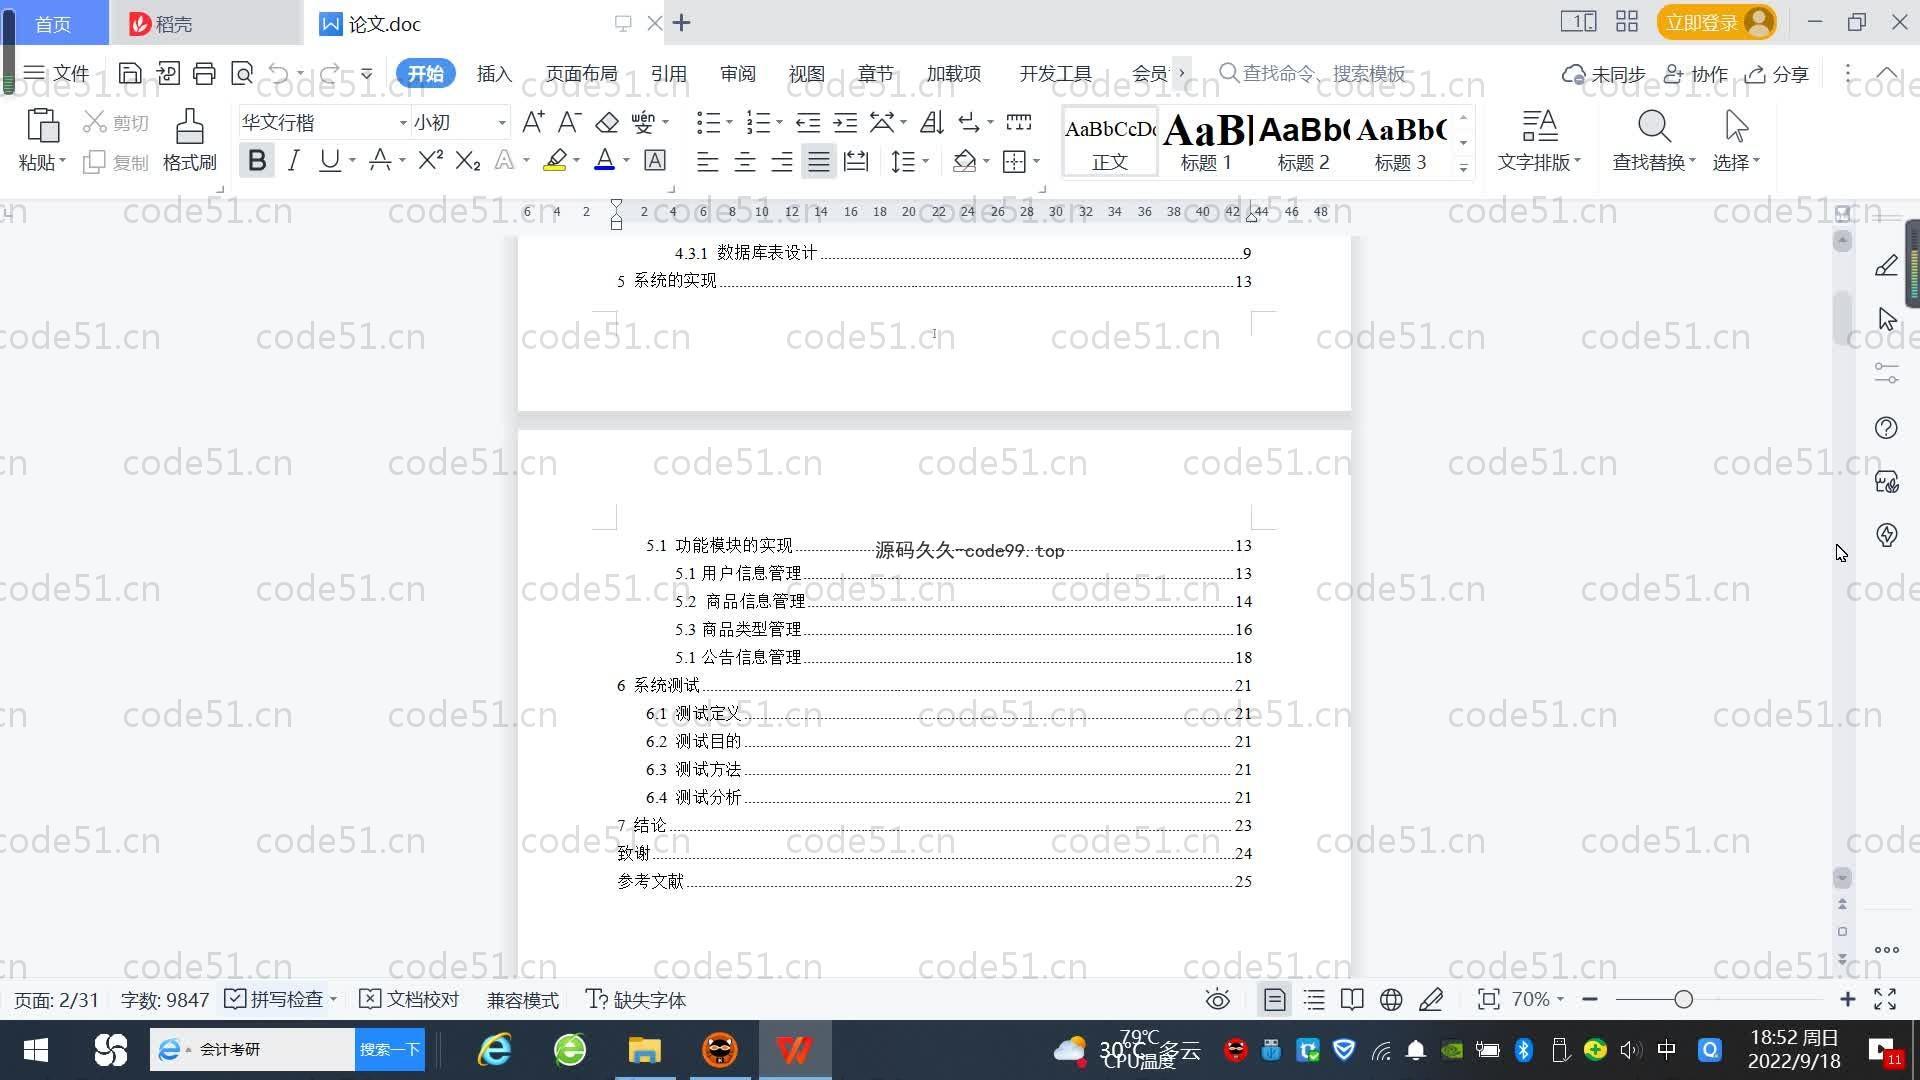Click the eye protection mode icon
The image size is (1920, 1080).
tap(1217, 1000)
